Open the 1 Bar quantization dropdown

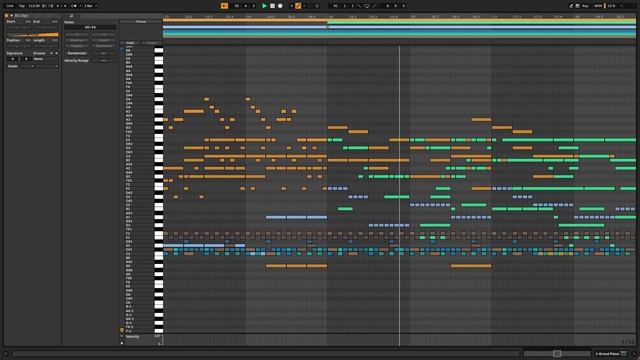pos(91,6)
